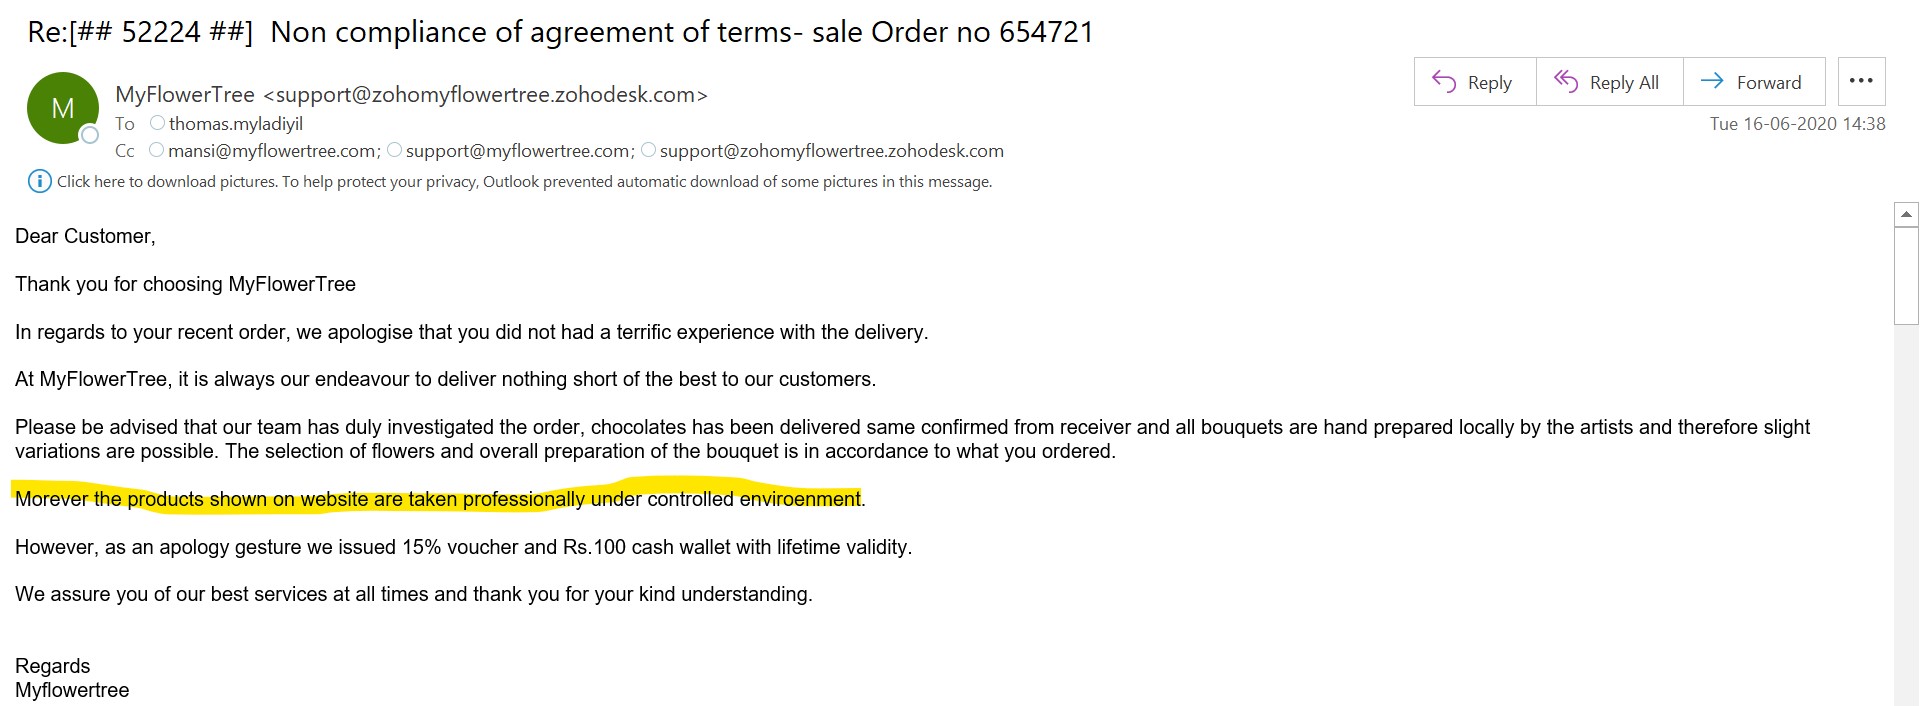Click the message scrollbar thumb
The height and width of the screenshot is (706, 1920).
click(1906, 276)
